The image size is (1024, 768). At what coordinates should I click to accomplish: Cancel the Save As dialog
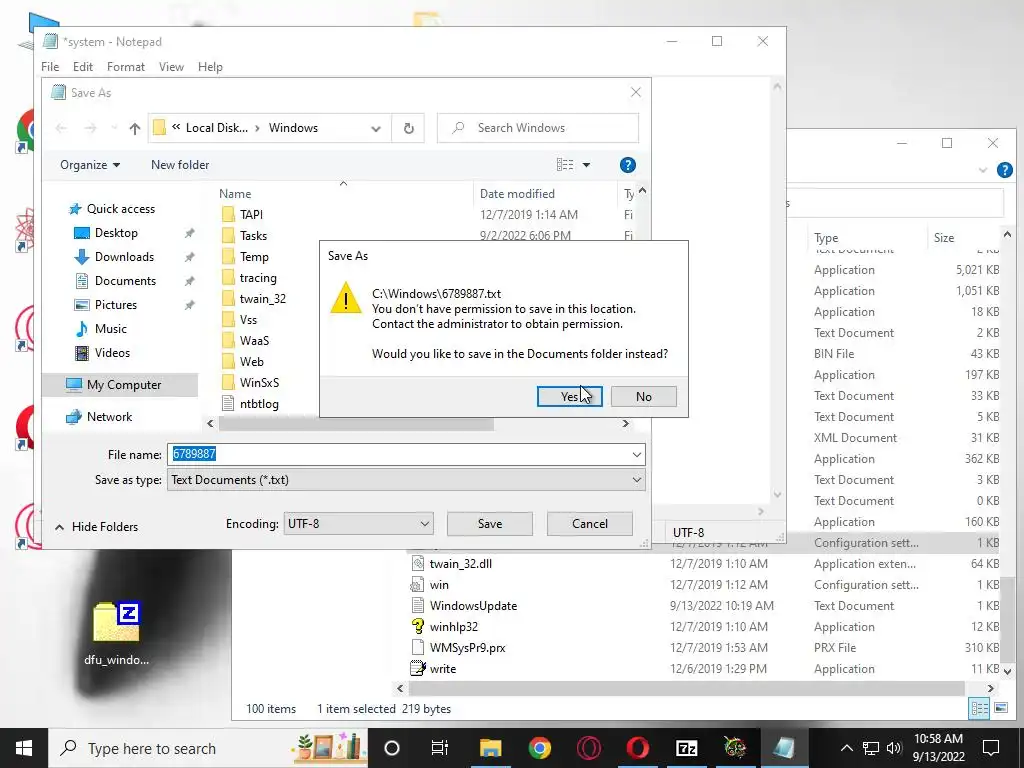pyautogui.click(x=590, y=524)
